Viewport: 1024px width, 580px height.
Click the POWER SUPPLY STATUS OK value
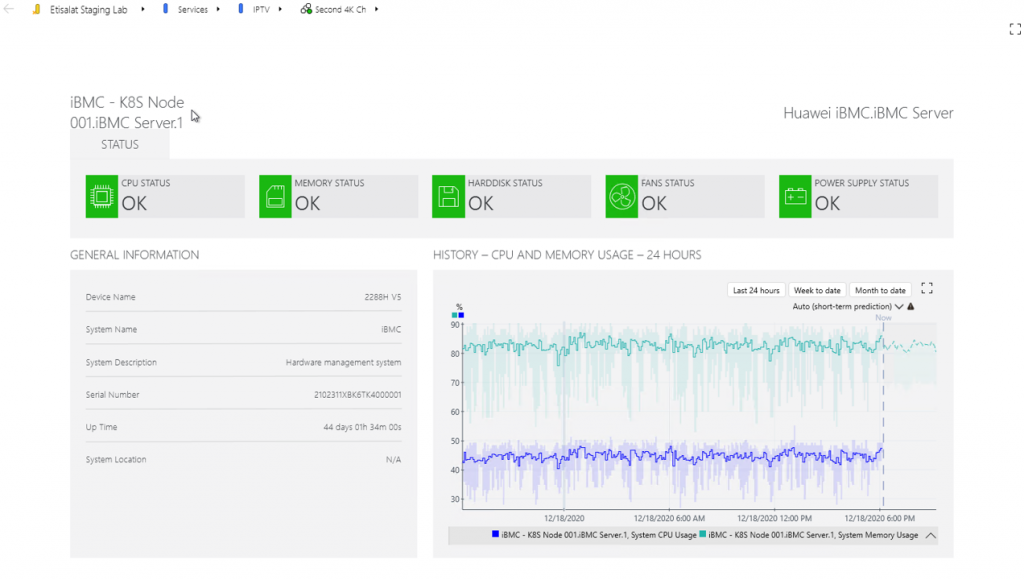pos(827,204)
